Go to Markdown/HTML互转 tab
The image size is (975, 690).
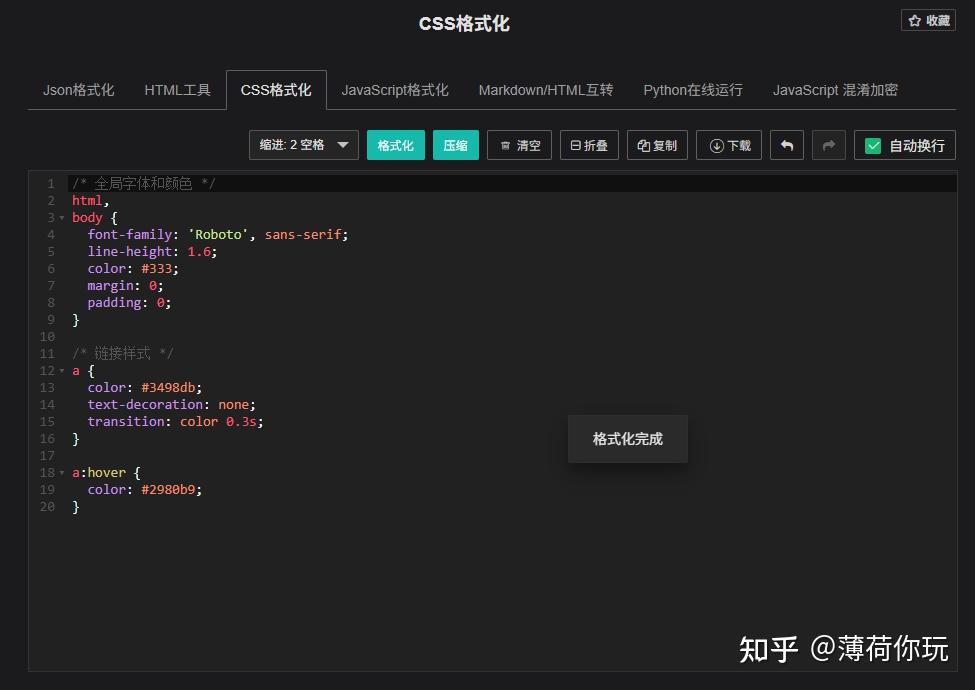545,90
